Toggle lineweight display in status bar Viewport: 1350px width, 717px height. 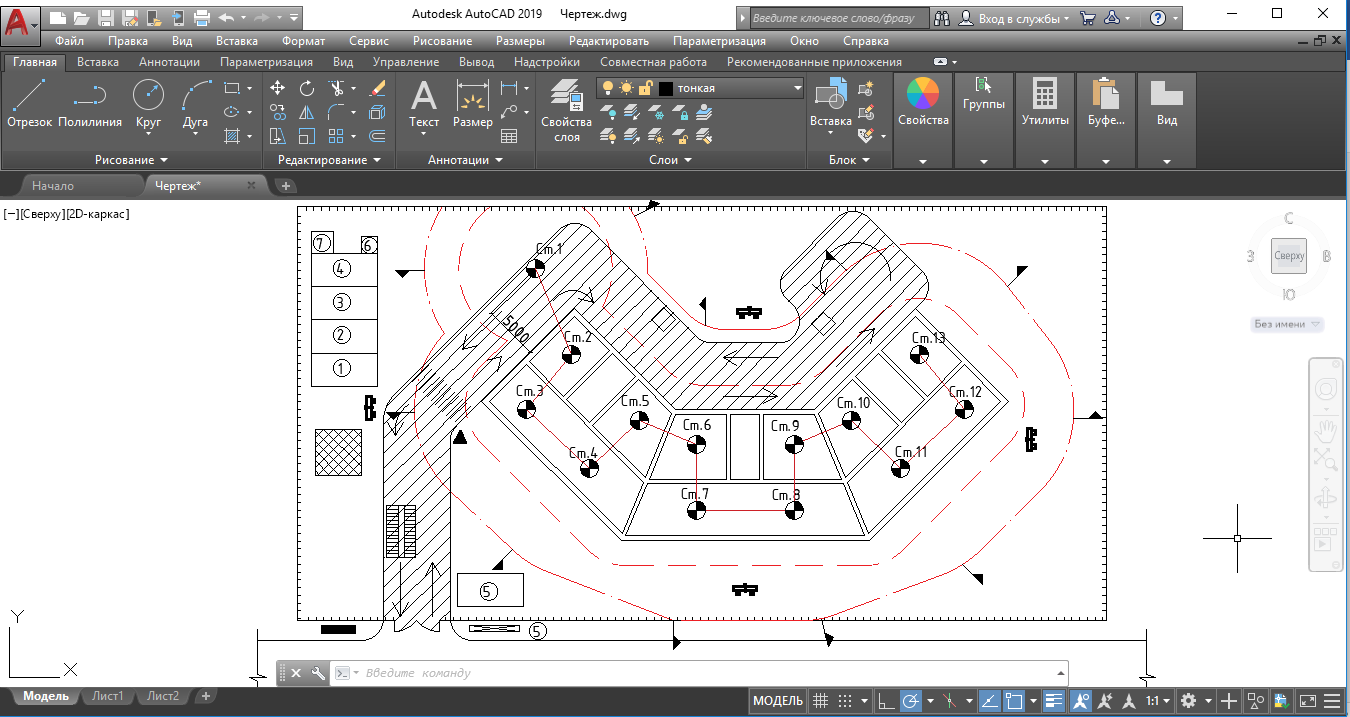pos(1054,701)
